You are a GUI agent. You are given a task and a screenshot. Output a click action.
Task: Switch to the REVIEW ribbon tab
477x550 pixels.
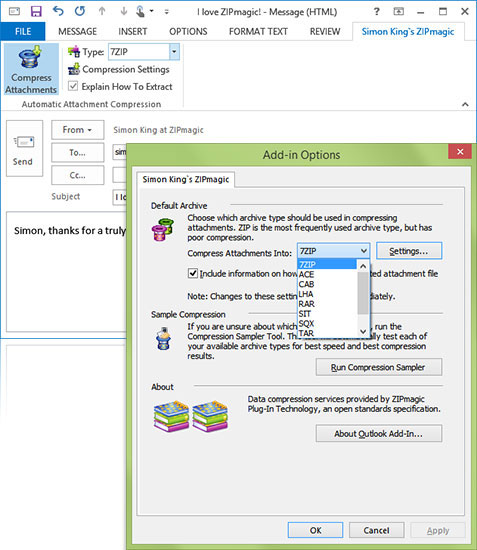(325, 32)
